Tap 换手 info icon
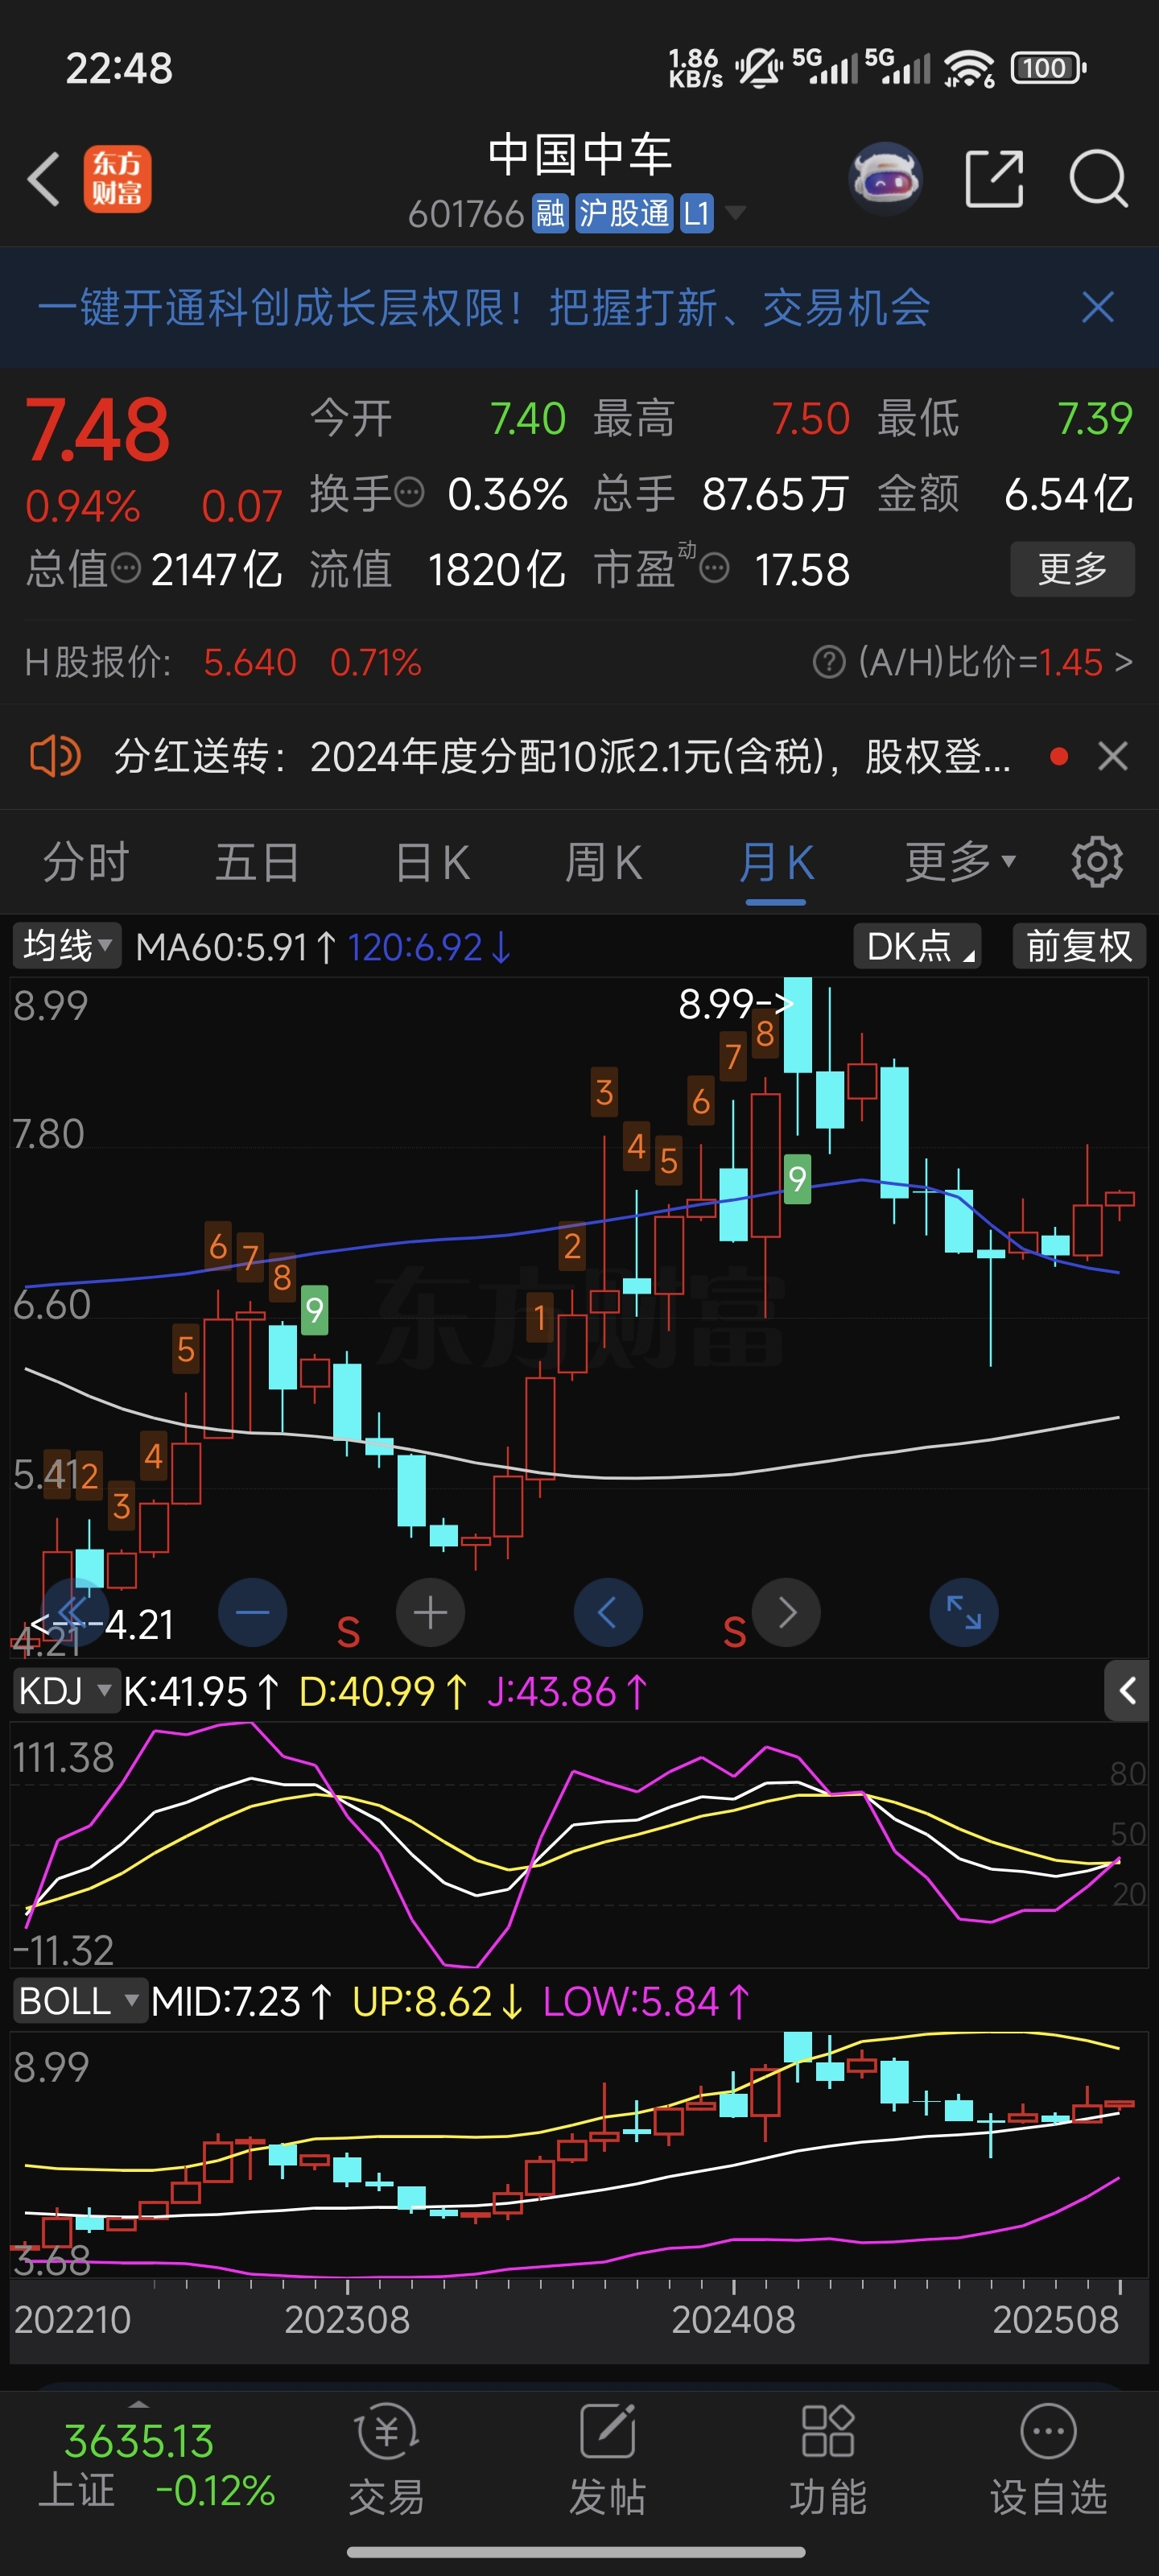 coord(409,493)
